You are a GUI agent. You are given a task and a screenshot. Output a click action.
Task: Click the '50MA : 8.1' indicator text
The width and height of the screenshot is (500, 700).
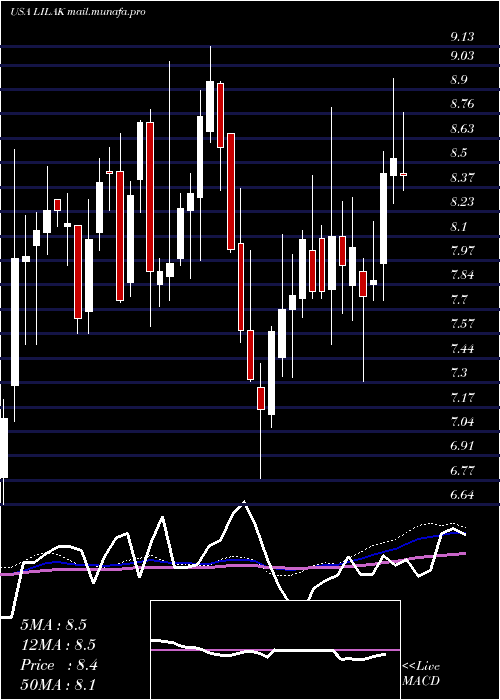pyautogui.click(x=58, y=684)
